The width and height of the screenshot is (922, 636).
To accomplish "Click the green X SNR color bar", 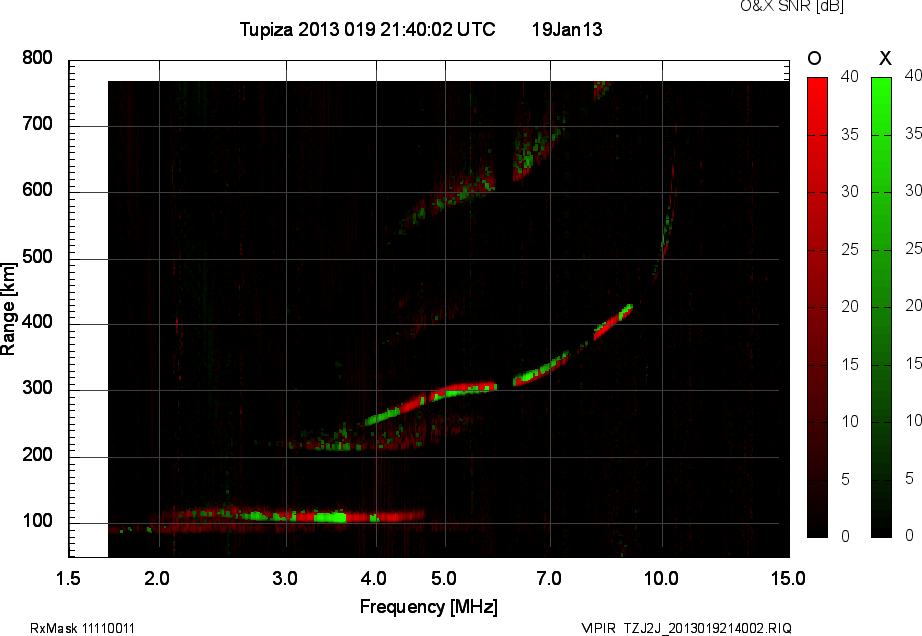I will [x=881, y=307].
